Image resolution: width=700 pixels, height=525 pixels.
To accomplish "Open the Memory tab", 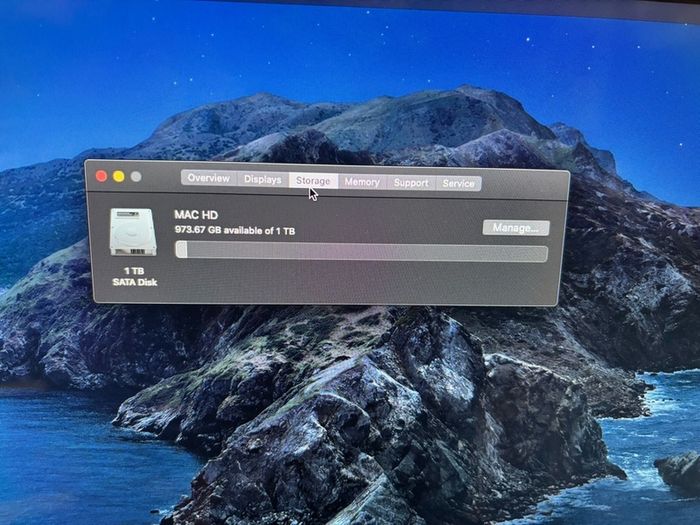I will tap(362, 182).
